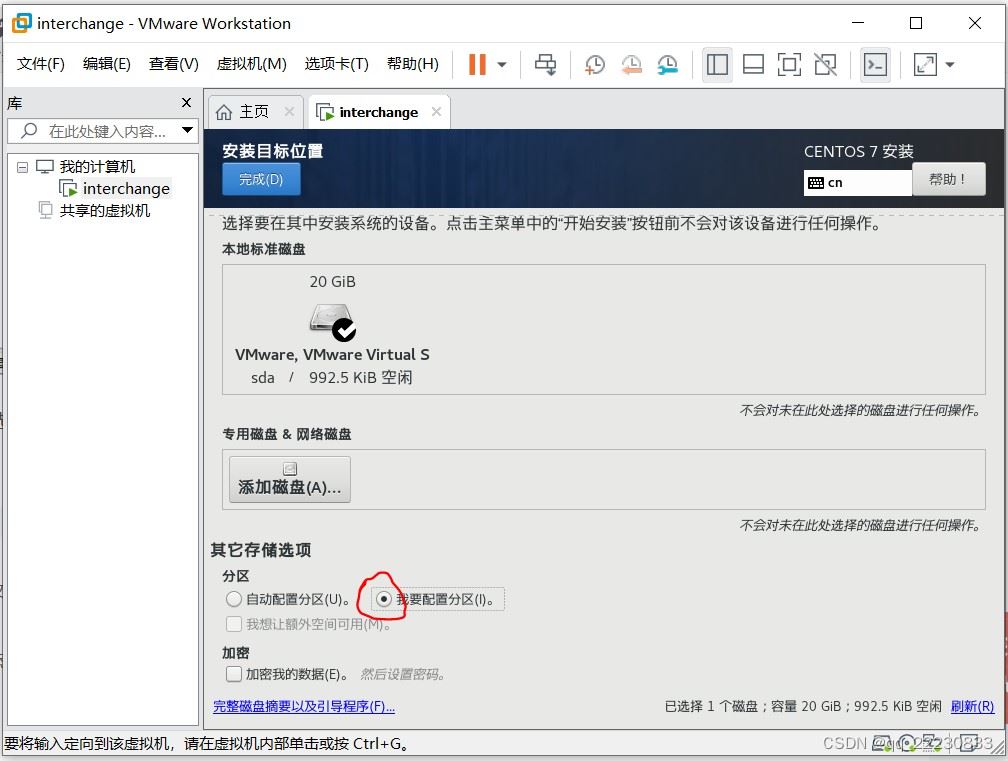
Task: Open 完整磁盘摘要以及引导程序(F) link
Action: (x=304, y=706)
